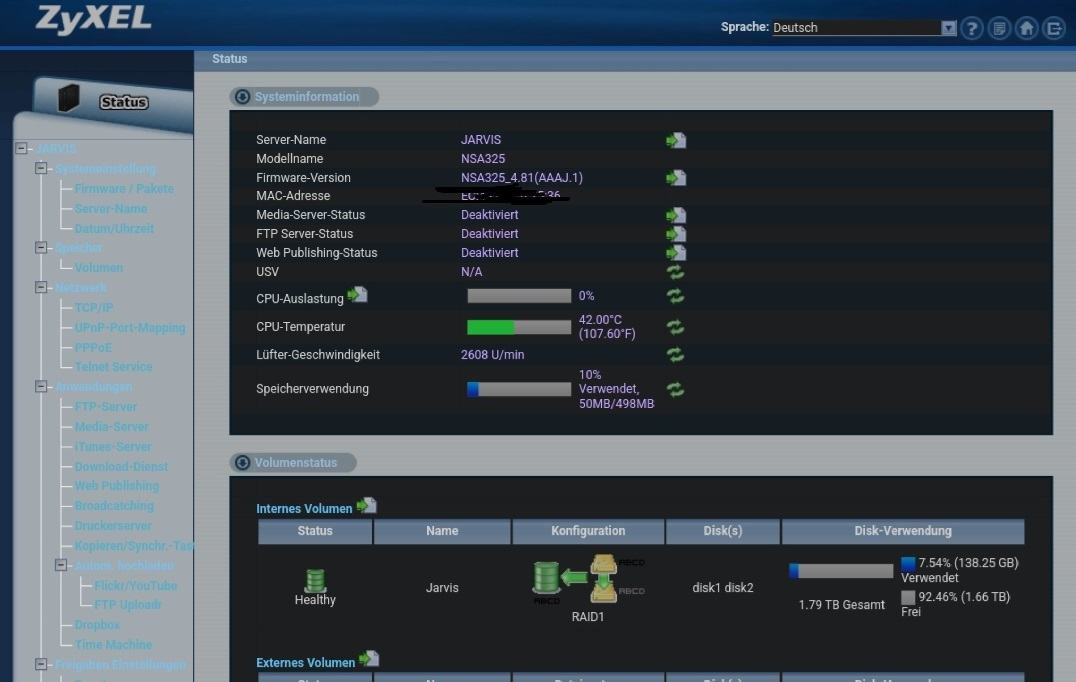This screenshot has height=682, width=1076.
Task: Collapse the Systemeinstellung tree node
Action: pyautogui.click(x=41, y=168)
